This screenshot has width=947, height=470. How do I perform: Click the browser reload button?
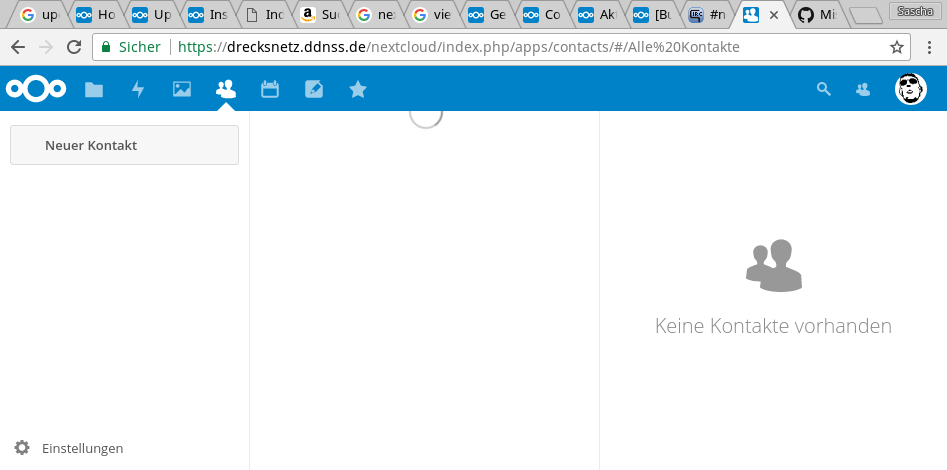point(73,47)
